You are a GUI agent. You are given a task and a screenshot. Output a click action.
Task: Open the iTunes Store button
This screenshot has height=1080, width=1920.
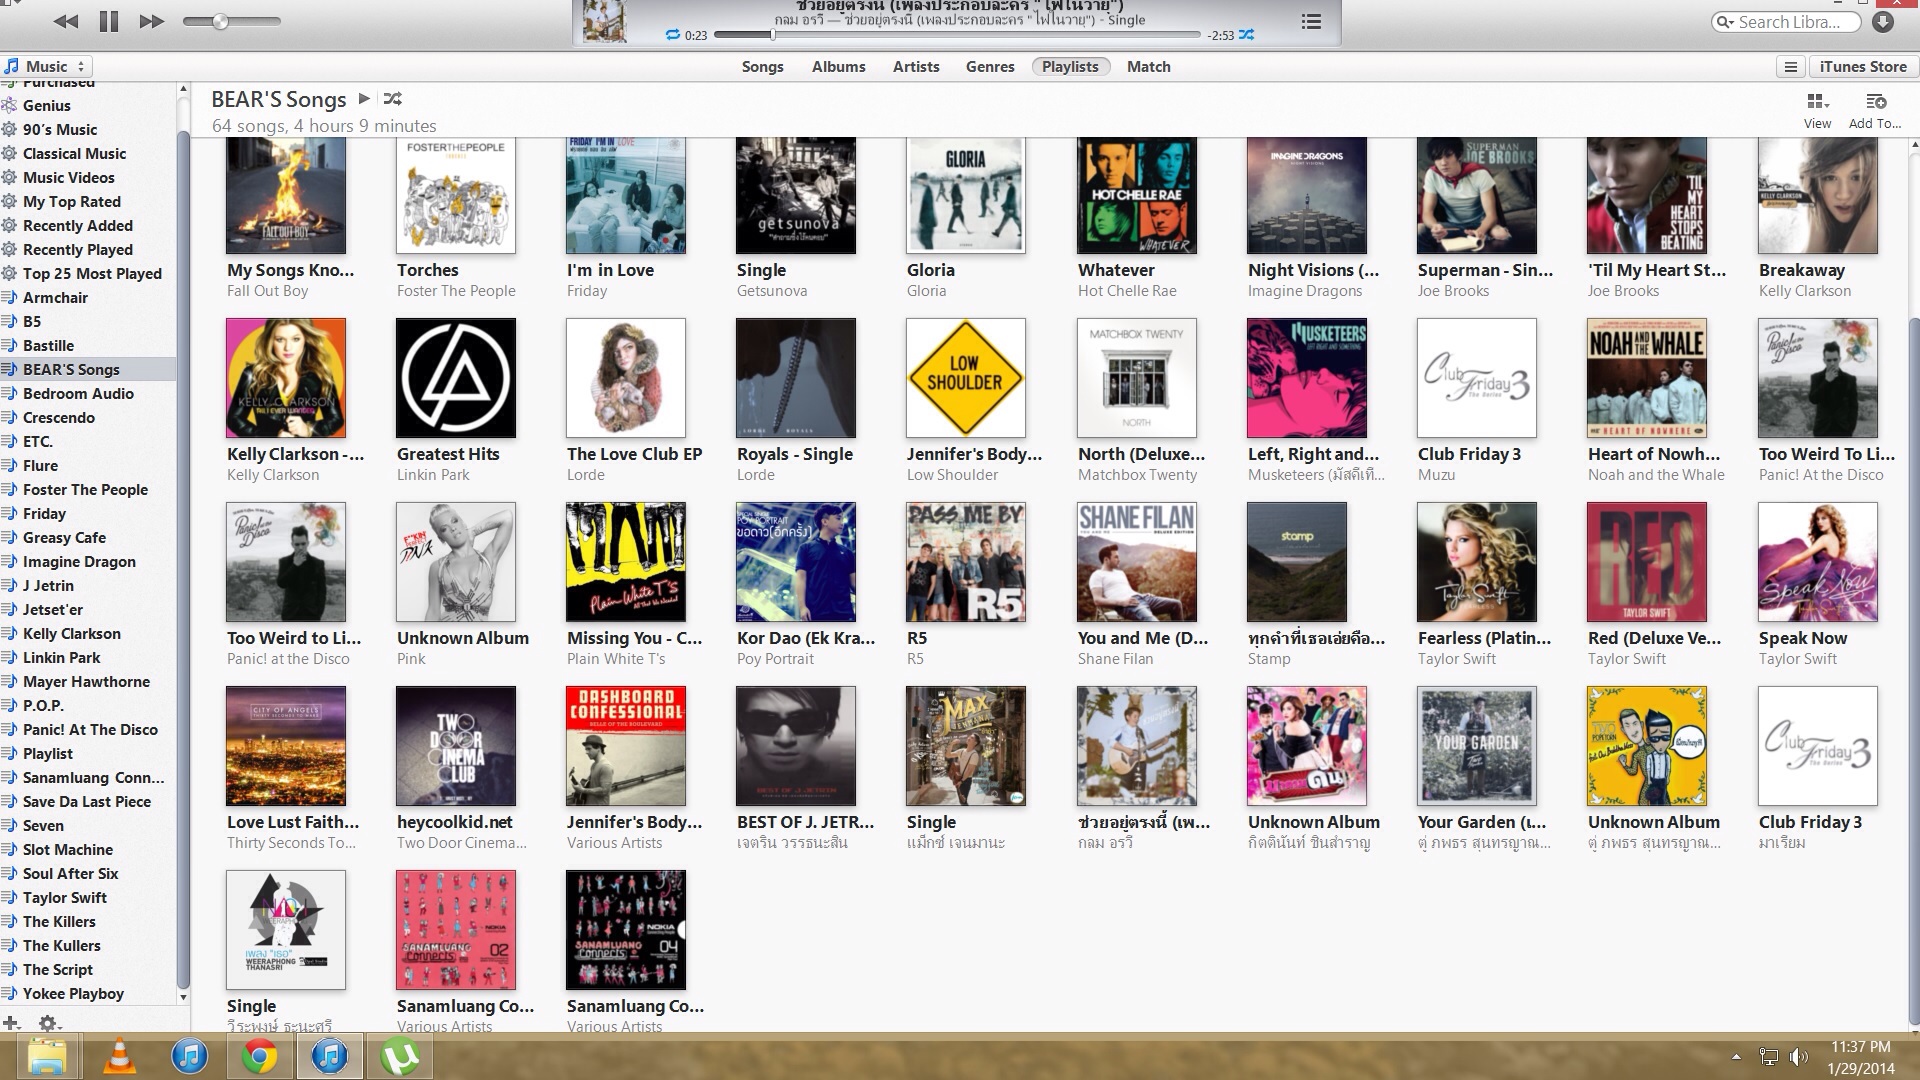tap(1863, 67)
